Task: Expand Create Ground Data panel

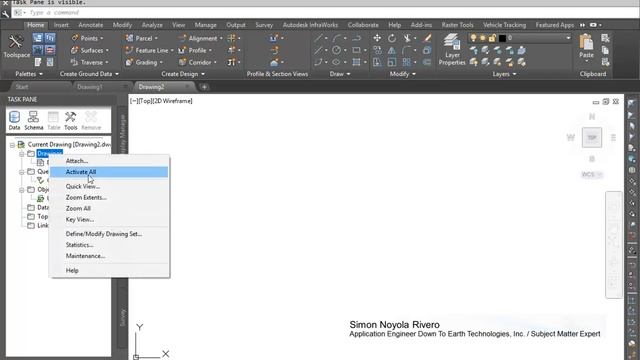Action: click(x=89, y=74)
